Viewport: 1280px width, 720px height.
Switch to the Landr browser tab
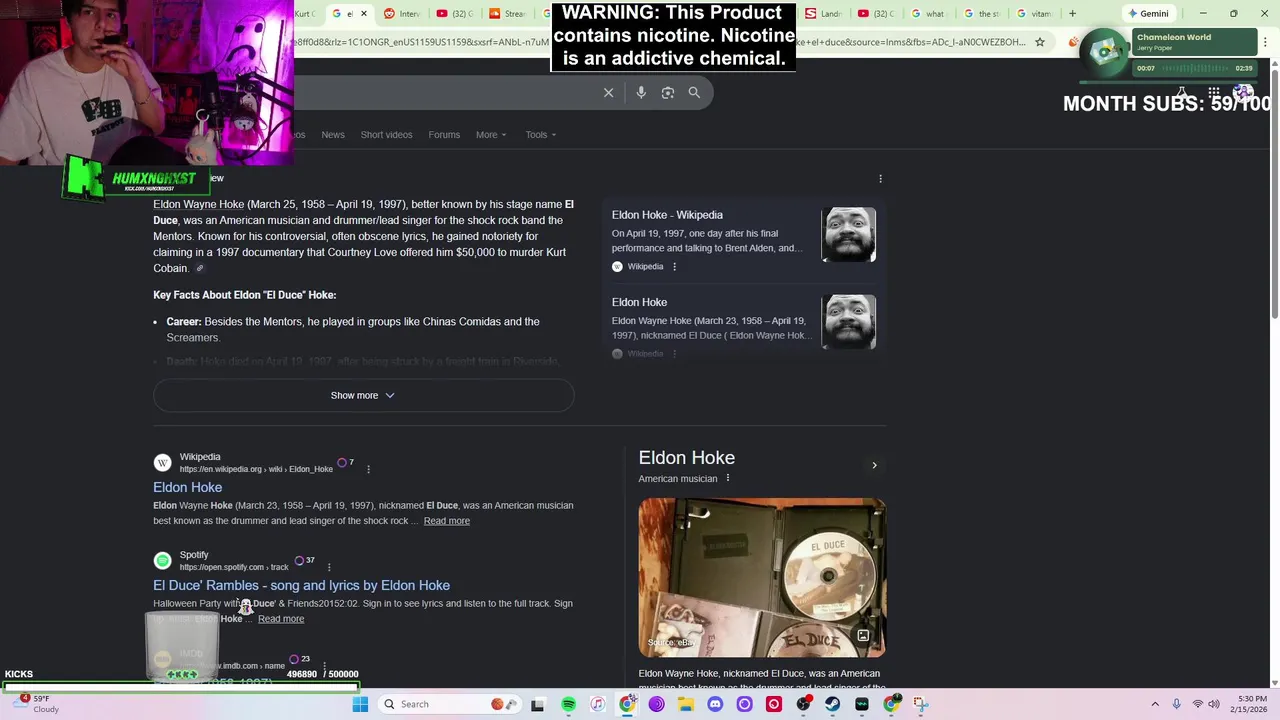(824, 14)
